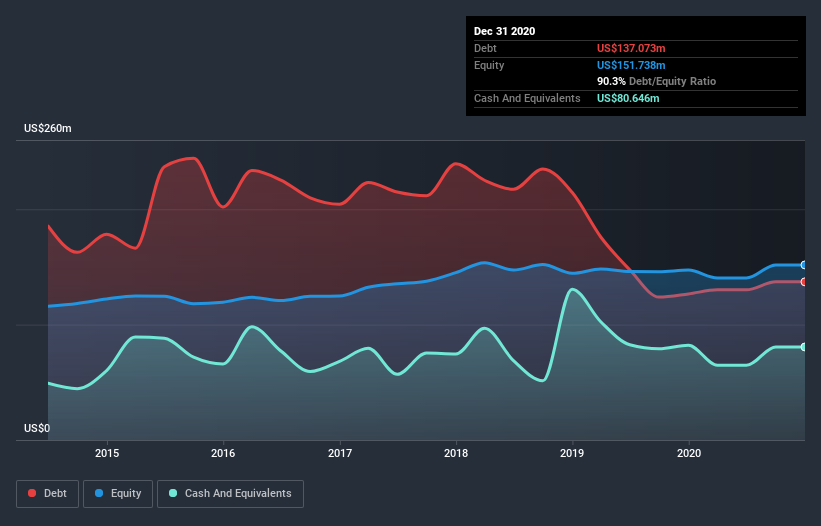Click the 2016 axis label
Screen dimensions: 821x526
click(223, 453)
